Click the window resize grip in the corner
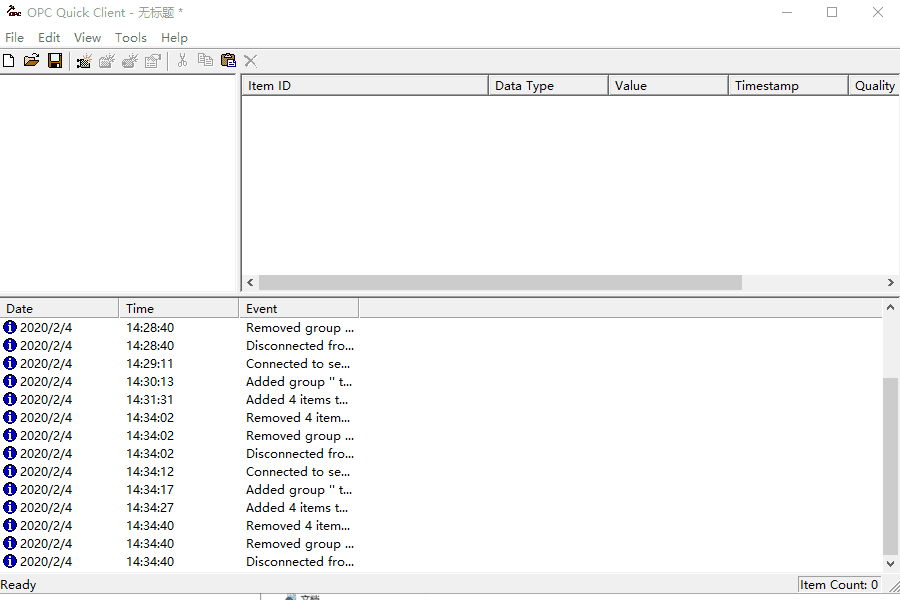The image size is (900, 600). [x=894, y=586]
